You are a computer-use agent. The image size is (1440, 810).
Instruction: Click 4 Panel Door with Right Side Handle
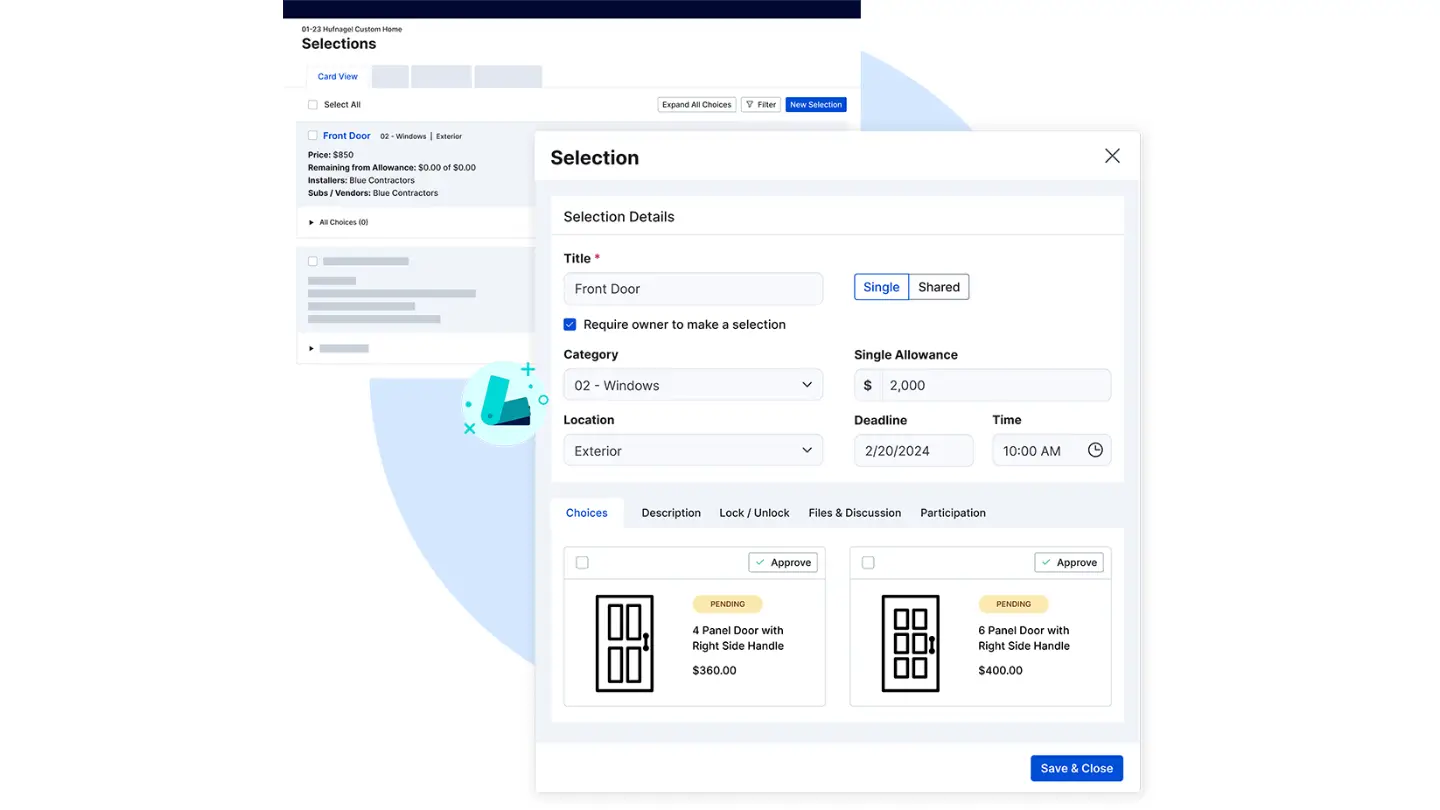738,638
